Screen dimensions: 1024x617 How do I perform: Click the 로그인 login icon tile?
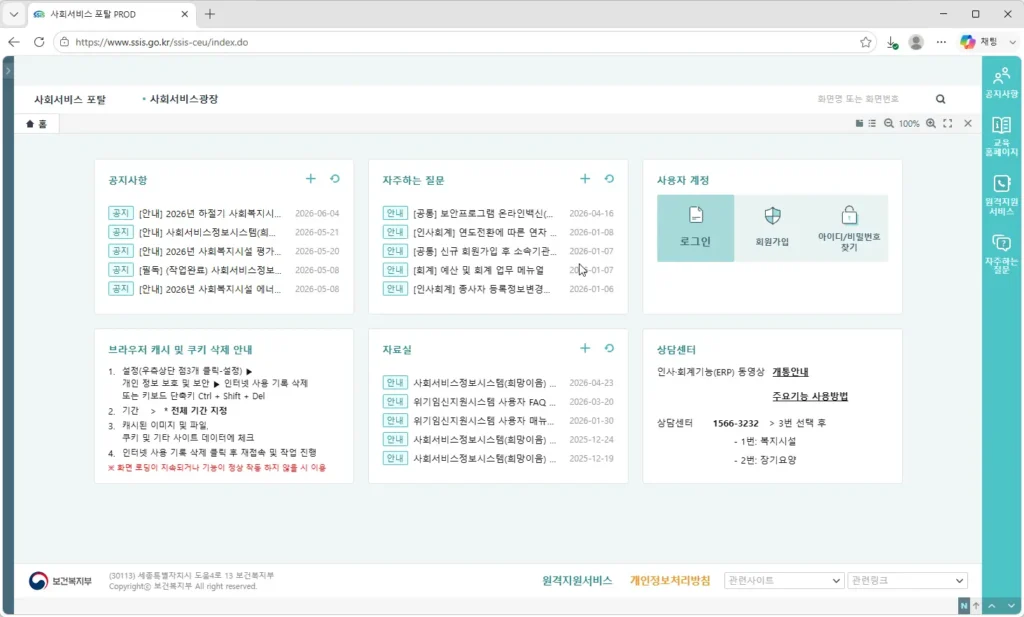pyautogui.click(x=695, y=228)
